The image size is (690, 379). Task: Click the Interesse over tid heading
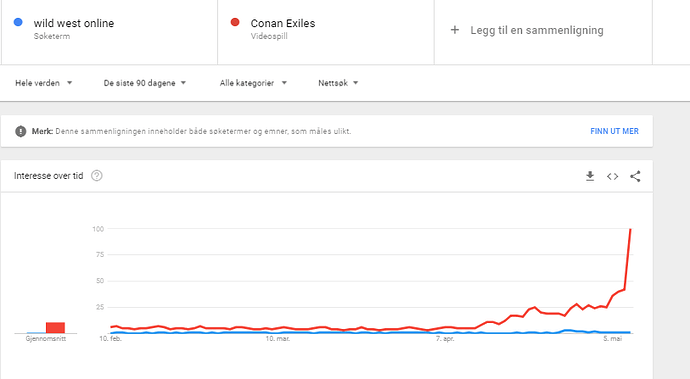click(48, 176)
